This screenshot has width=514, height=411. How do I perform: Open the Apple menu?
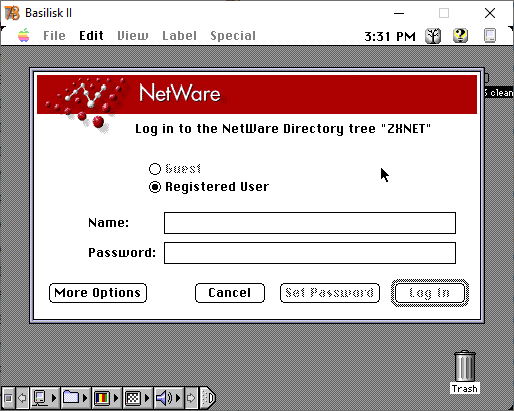tap(24, 35)
